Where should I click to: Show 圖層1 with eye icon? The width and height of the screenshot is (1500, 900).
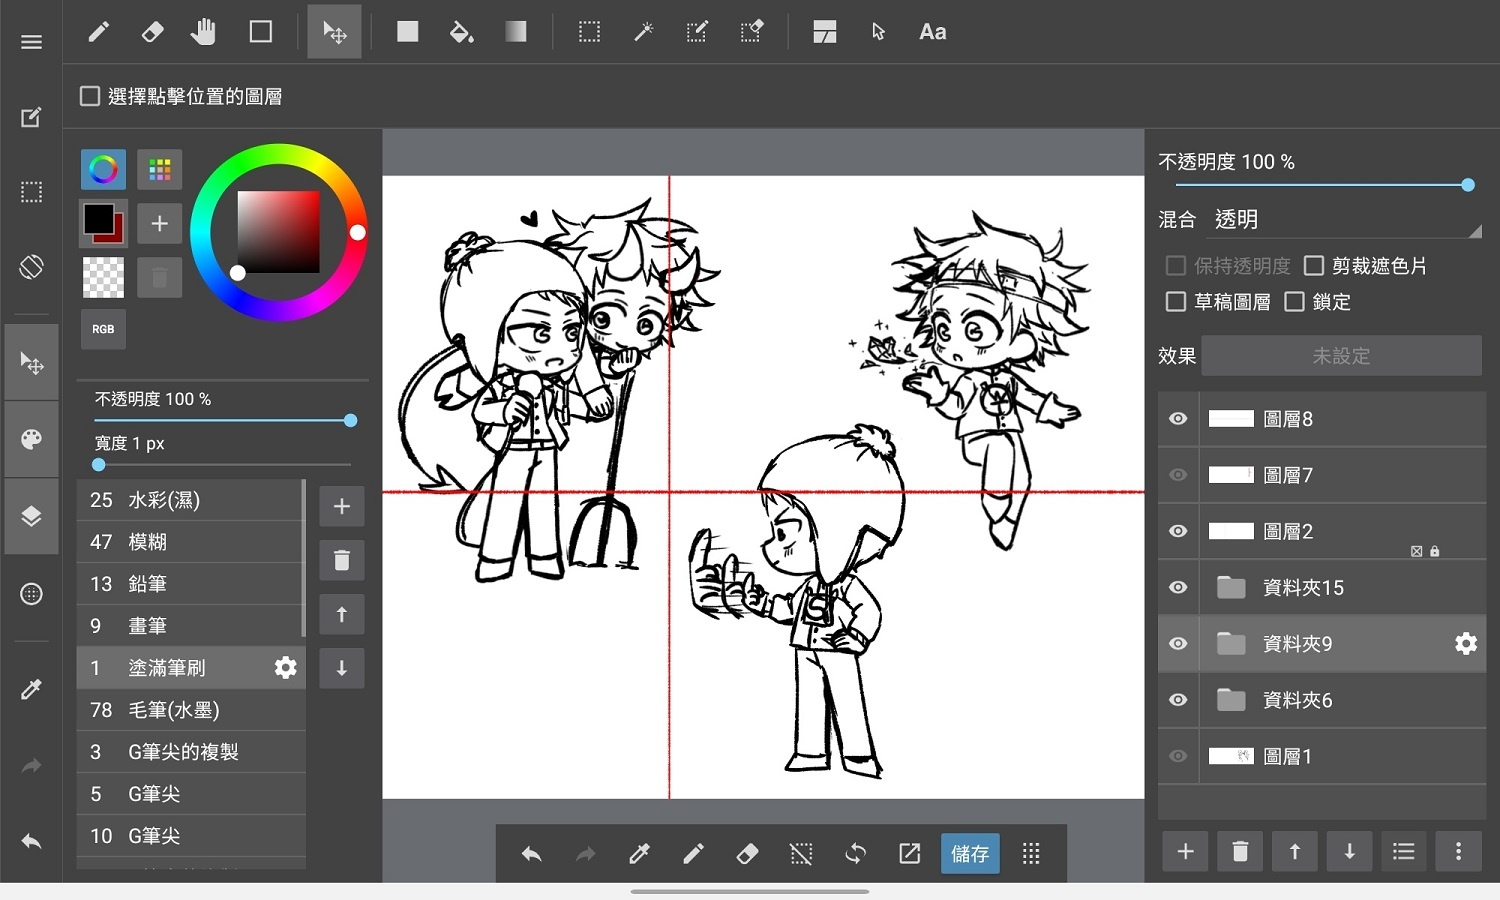[1178, 756]
